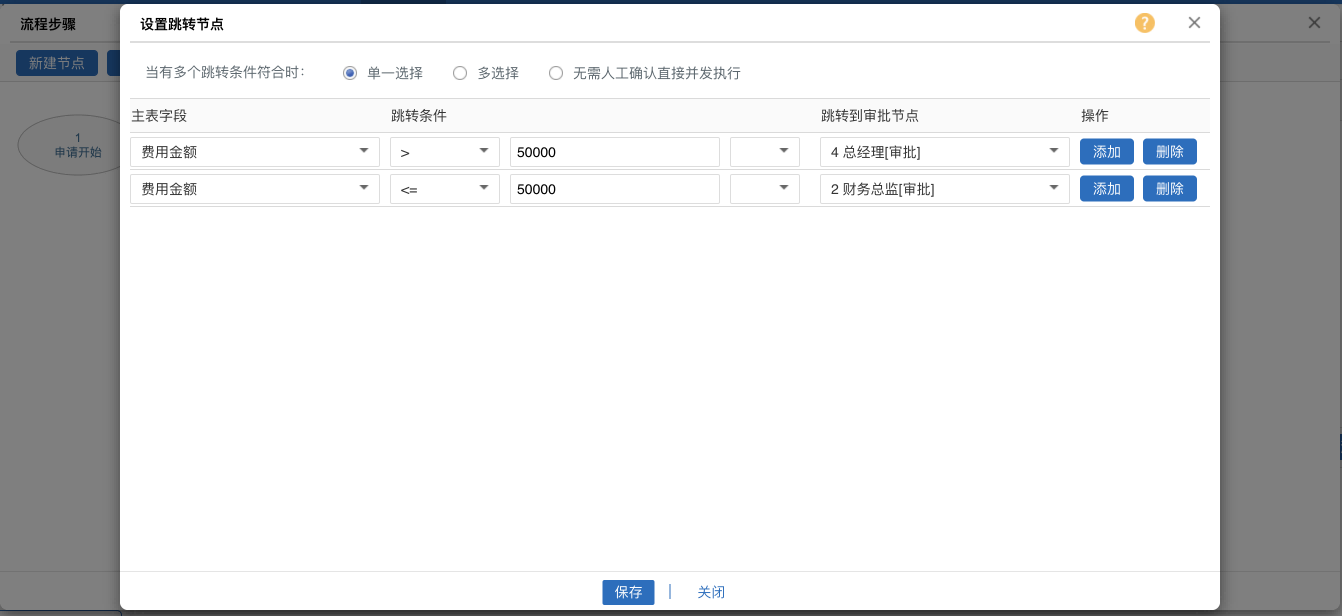
Task: Select the 多选择 radio option
Action: click(460, 73)
